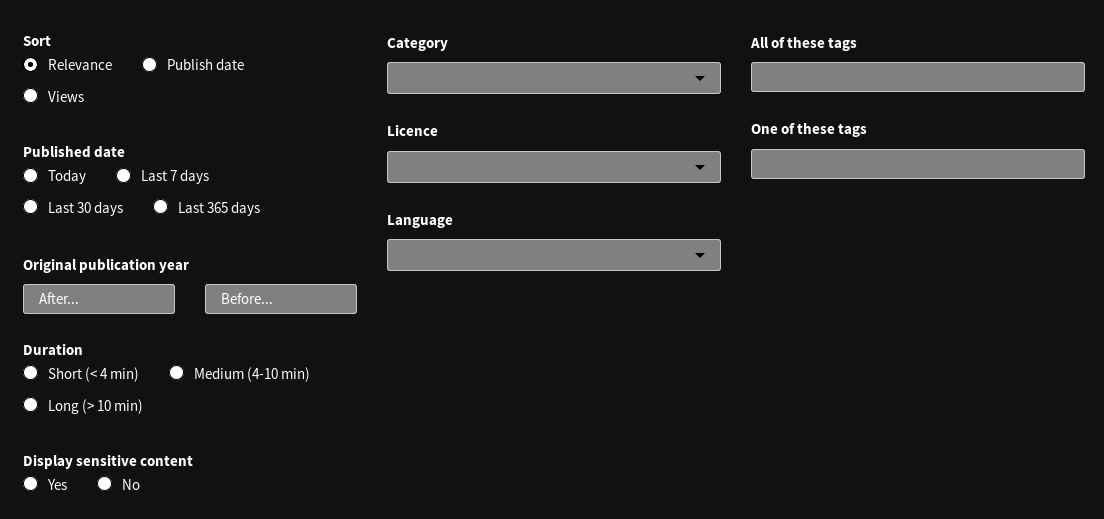This screenshot has height=519, width=1104.
Task: Open the Category dropdown
Action: point(553,78)
